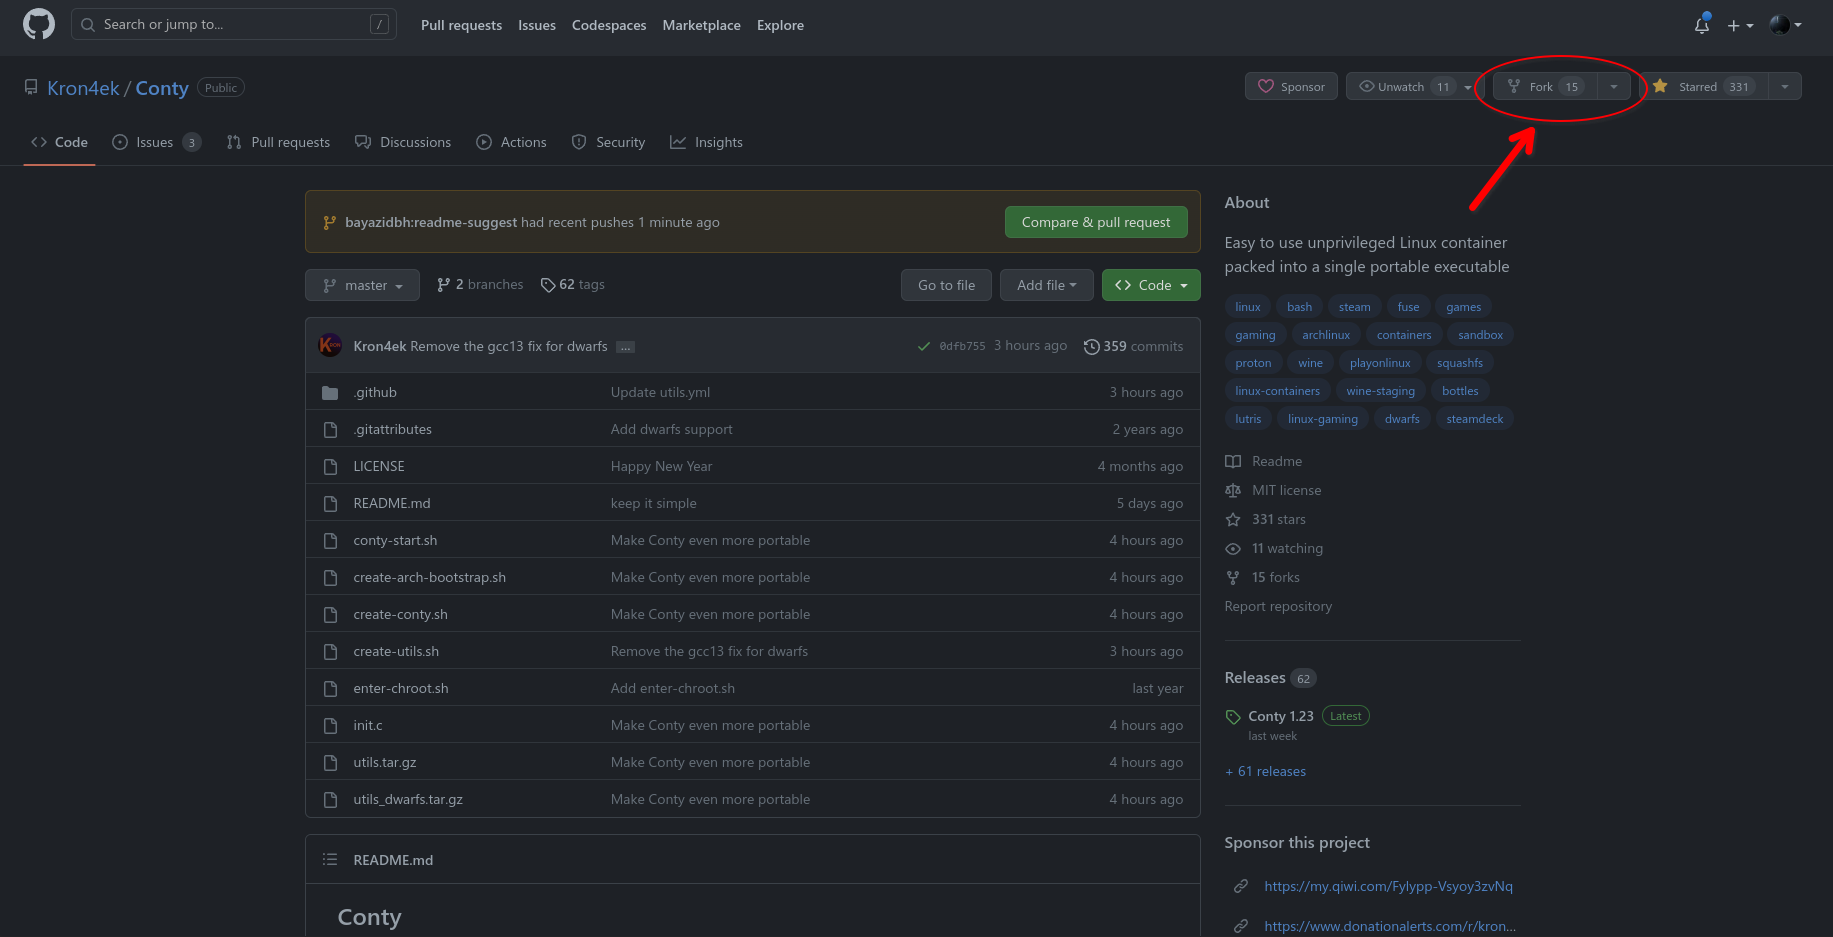Open the master branch dropdown
The width and height of the screenshot is (1833, 937).
coord(362,285)
